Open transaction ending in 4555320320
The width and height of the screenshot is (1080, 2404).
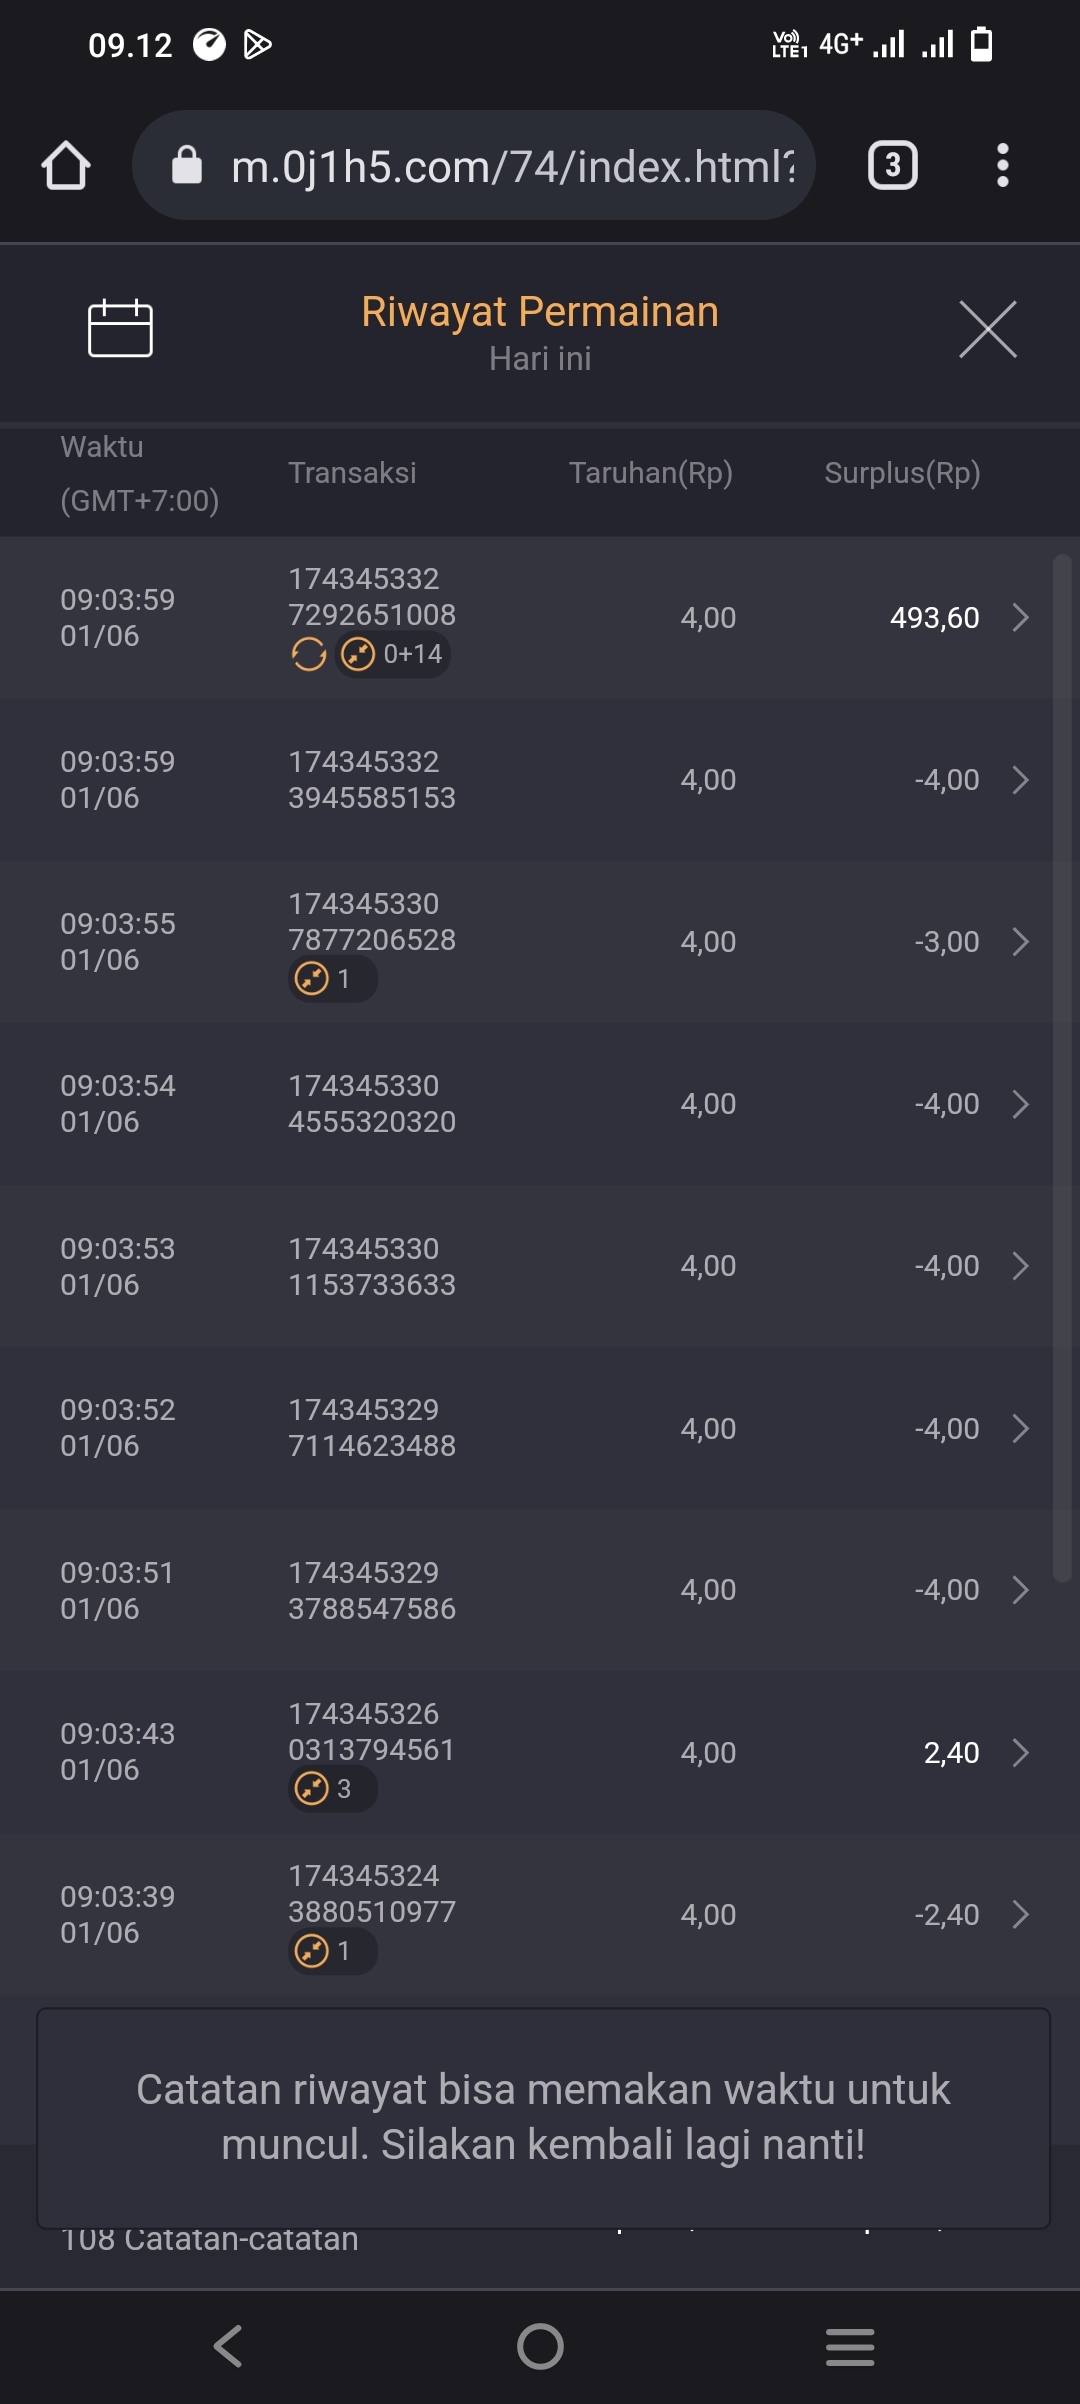(x=372, y=1104)
